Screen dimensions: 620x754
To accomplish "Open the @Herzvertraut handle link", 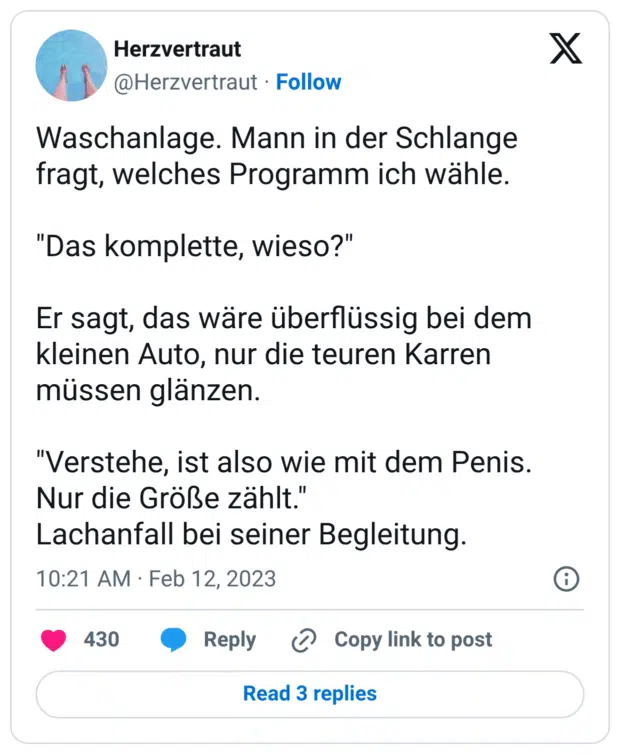I will click(x=186, y=82).
